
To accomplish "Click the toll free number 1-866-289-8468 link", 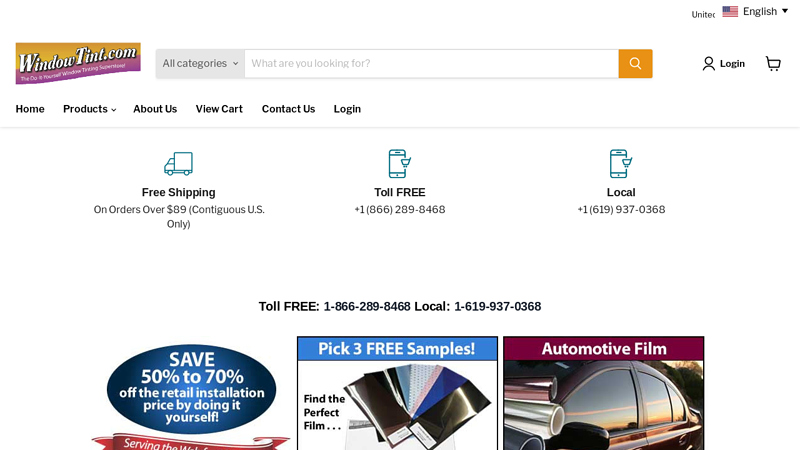I will pos(367,307).
